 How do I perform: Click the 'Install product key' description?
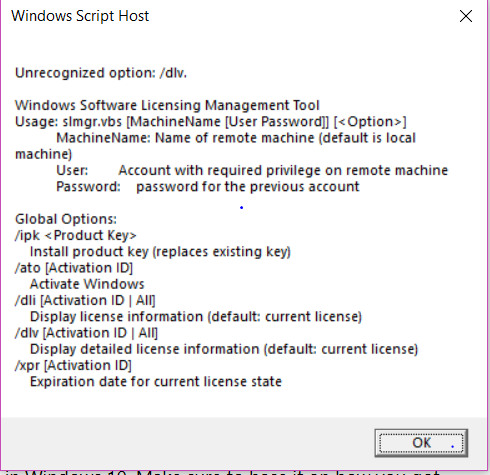(x=160, y=252)
